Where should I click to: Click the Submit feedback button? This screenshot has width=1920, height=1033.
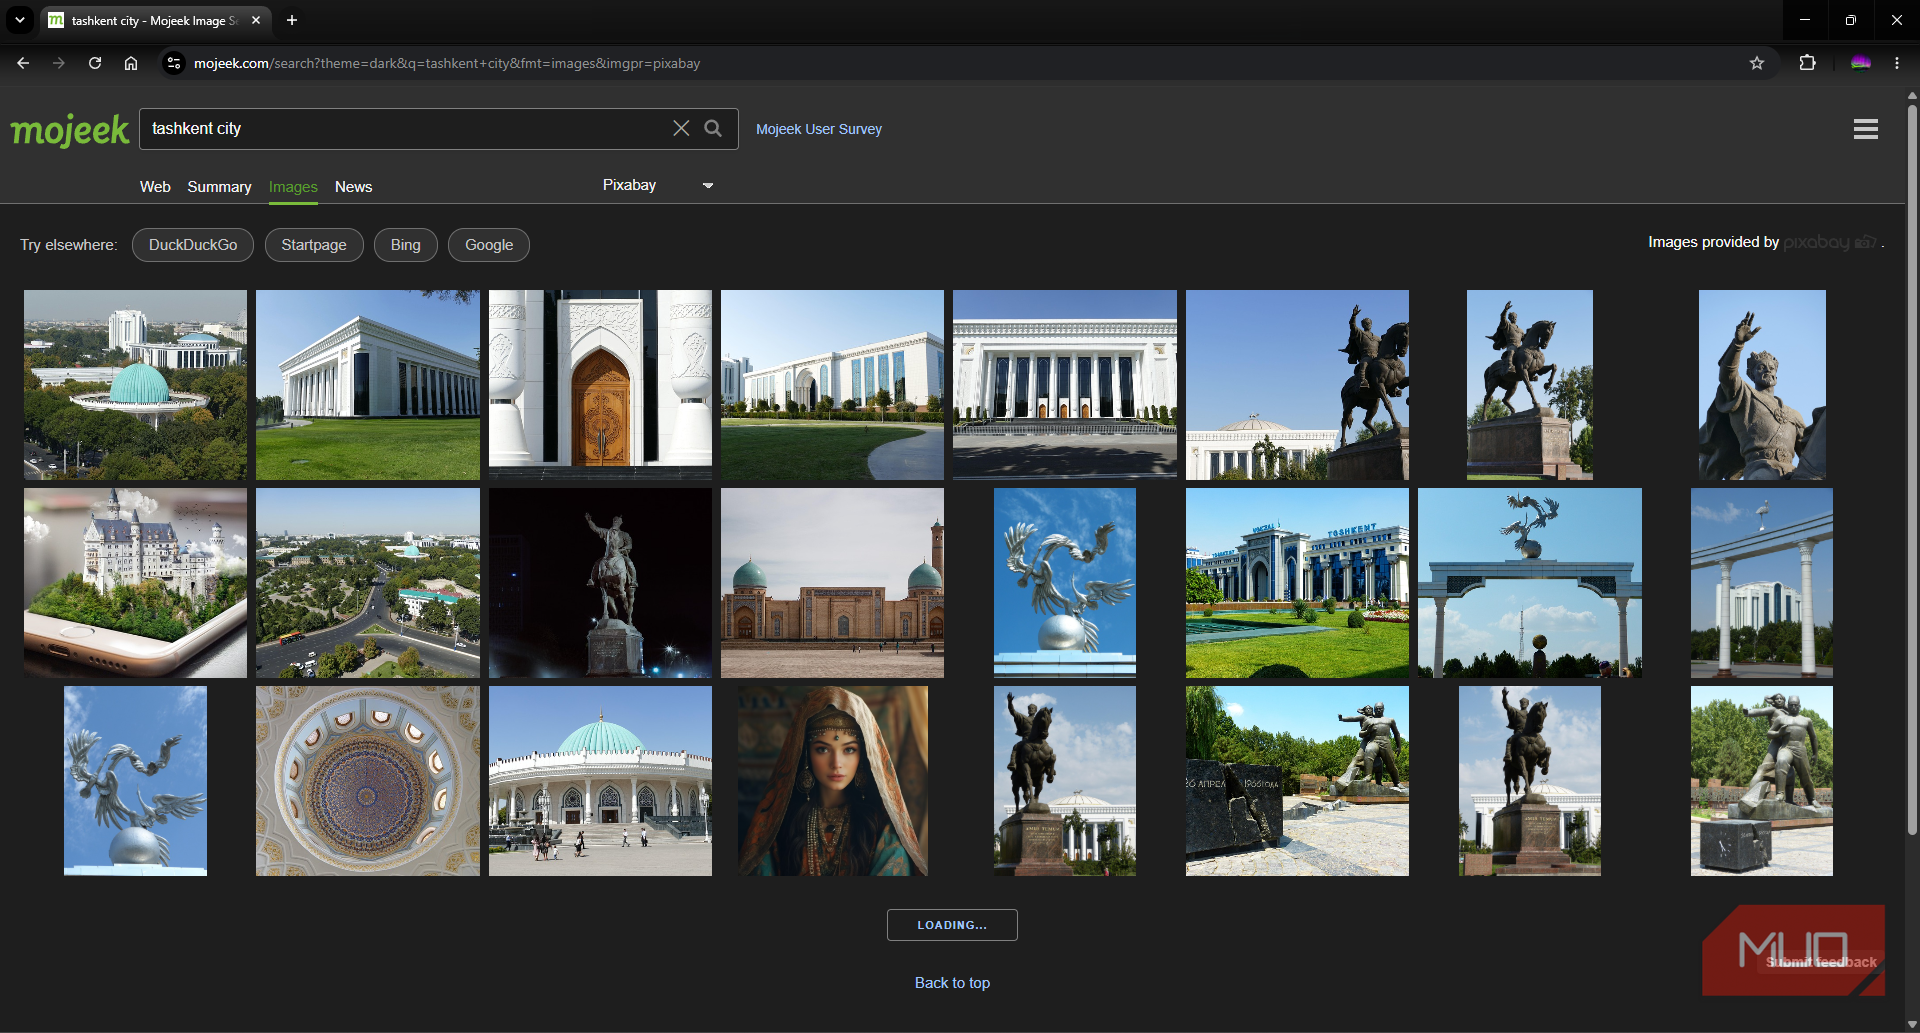click(x=1821, y=962)
